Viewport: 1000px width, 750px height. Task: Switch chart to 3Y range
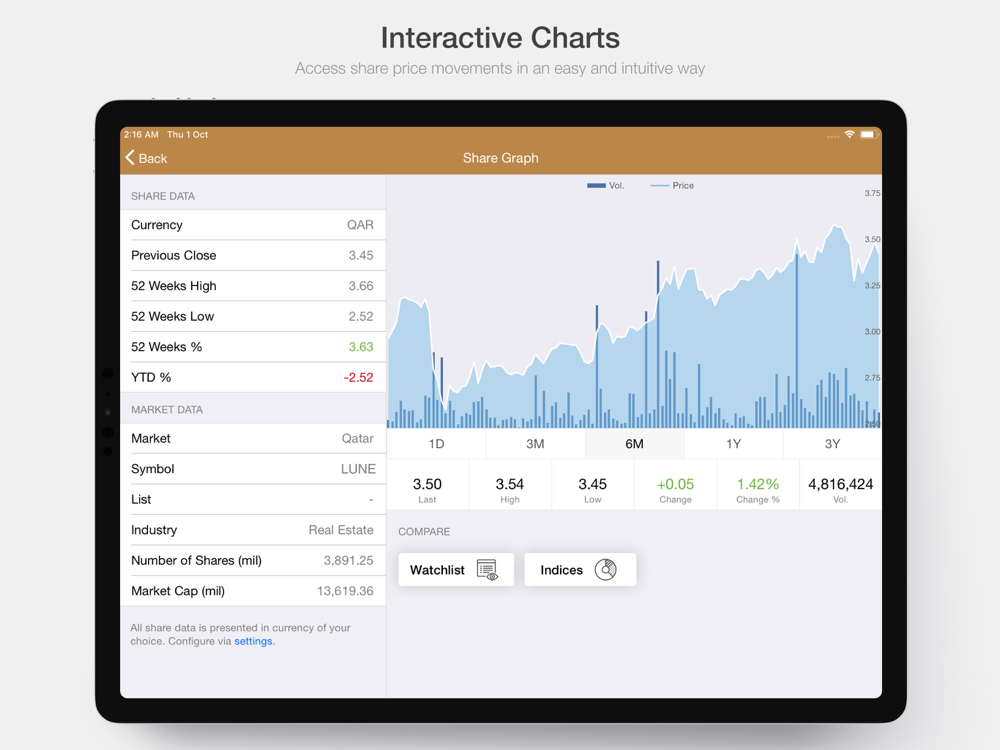tap(832, 444)
